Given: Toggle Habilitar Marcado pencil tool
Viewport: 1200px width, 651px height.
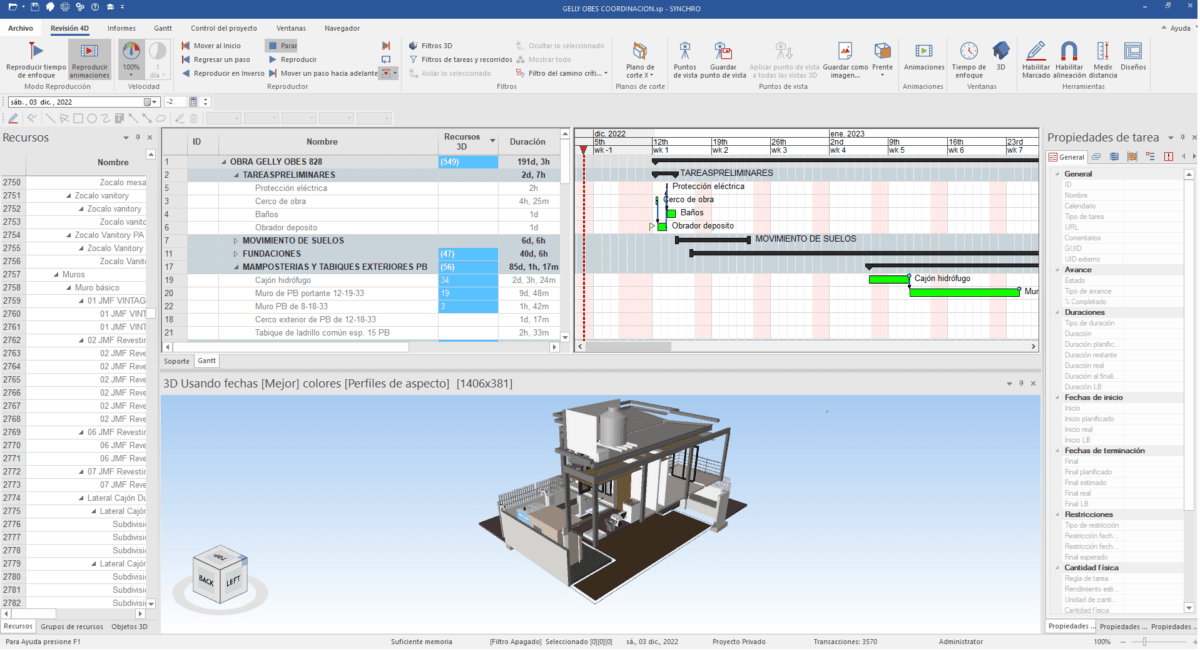Looking at the screenshot, I should [1036, 51].
